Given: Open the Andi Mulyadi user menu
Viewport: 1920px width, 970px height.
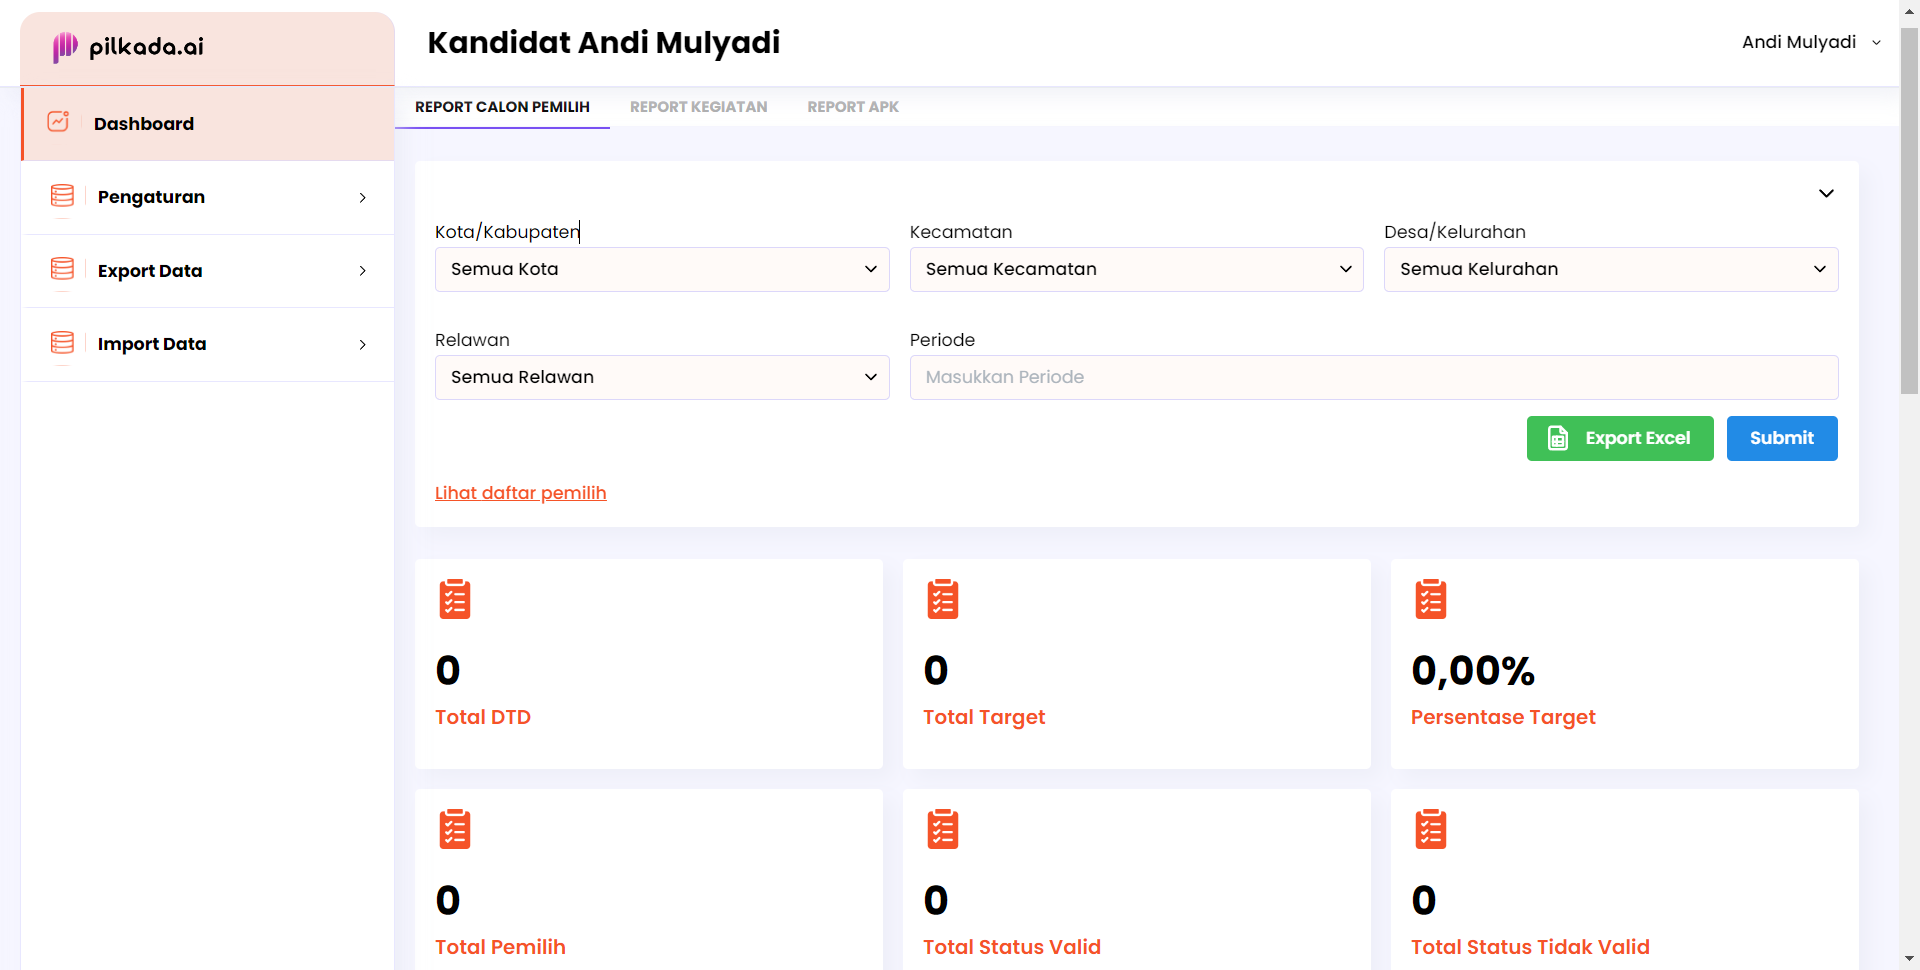Looking at the screenshot, I should [1811, 42].
